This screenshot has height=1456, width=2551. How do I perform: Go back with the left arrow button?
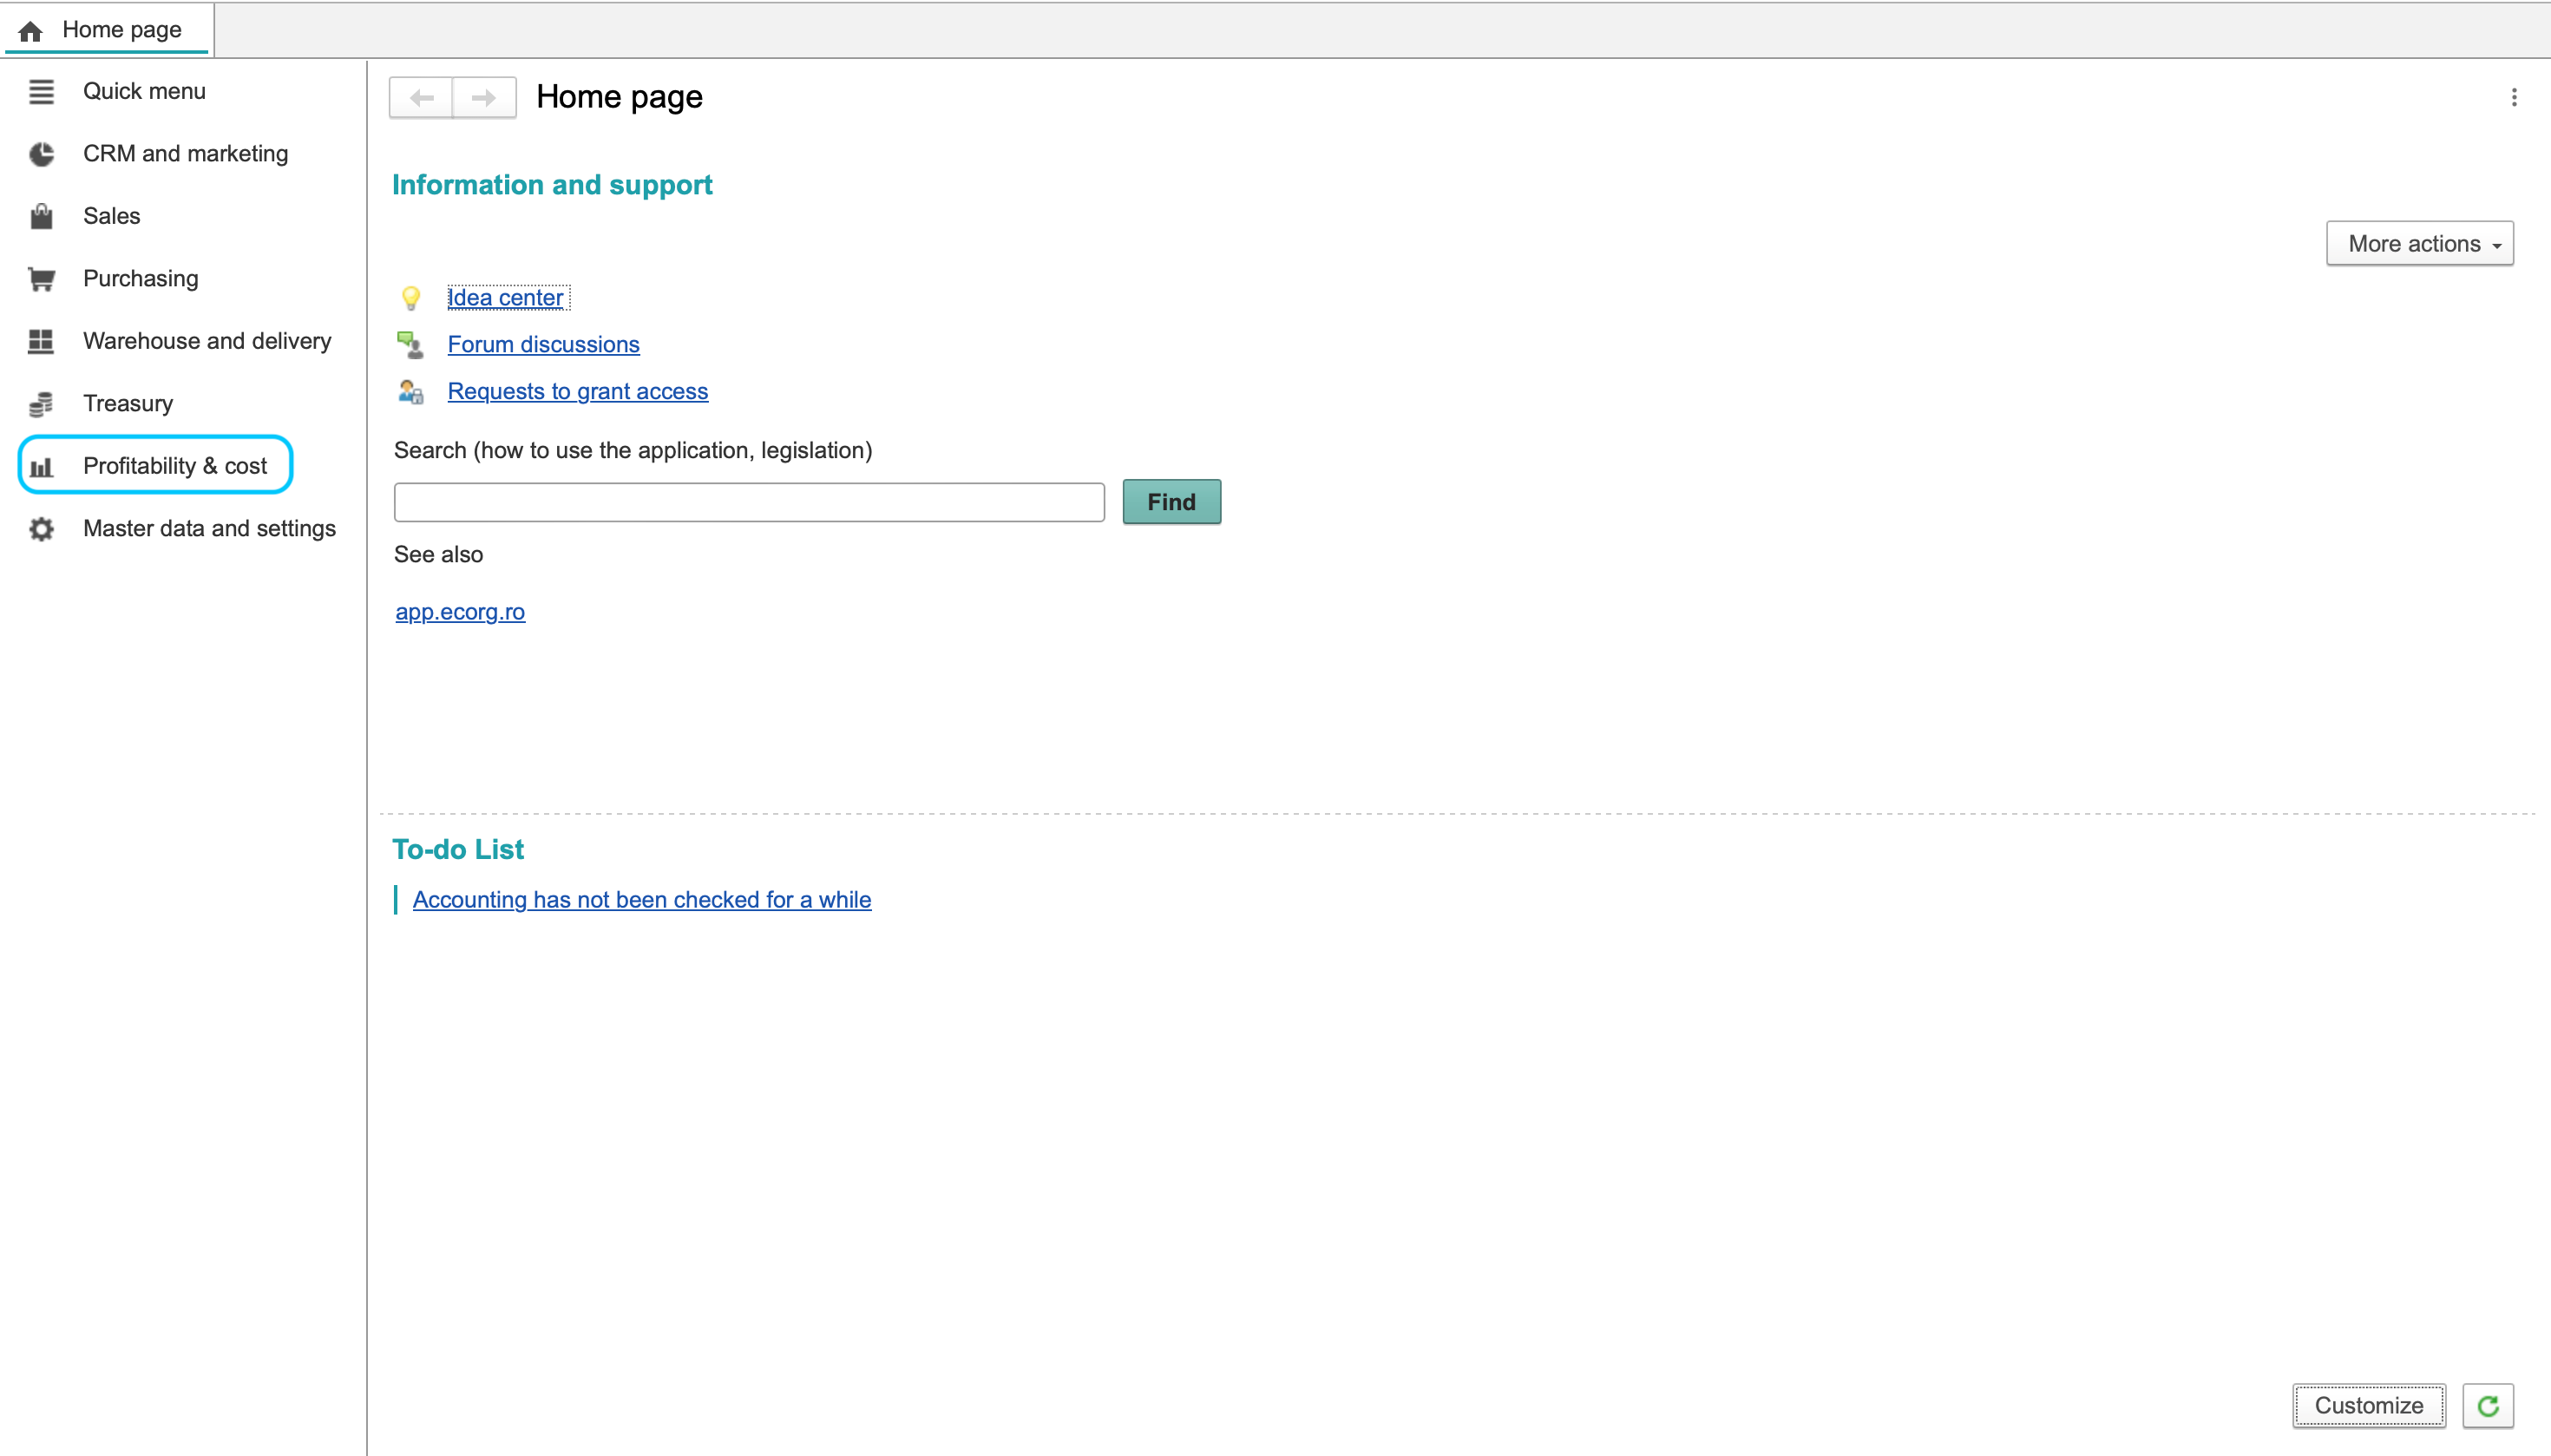[421, 98]
